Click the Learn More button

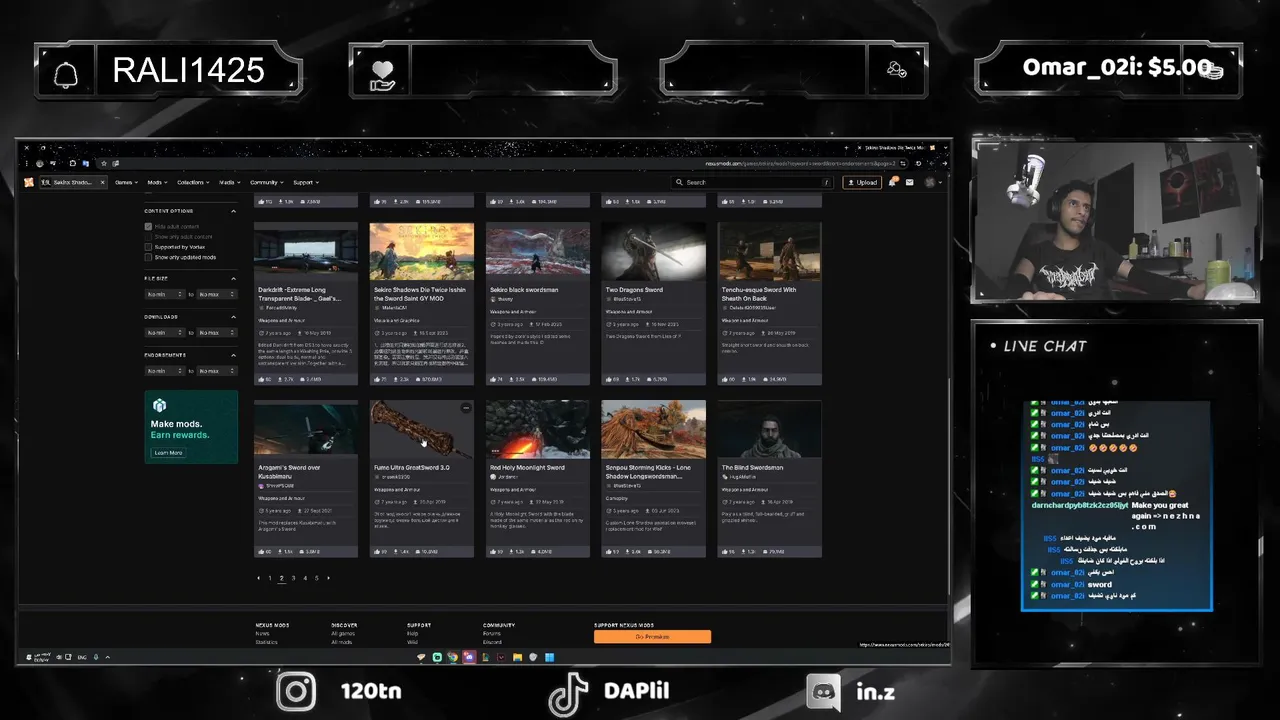pyautogui.click(x=168, y=453)
